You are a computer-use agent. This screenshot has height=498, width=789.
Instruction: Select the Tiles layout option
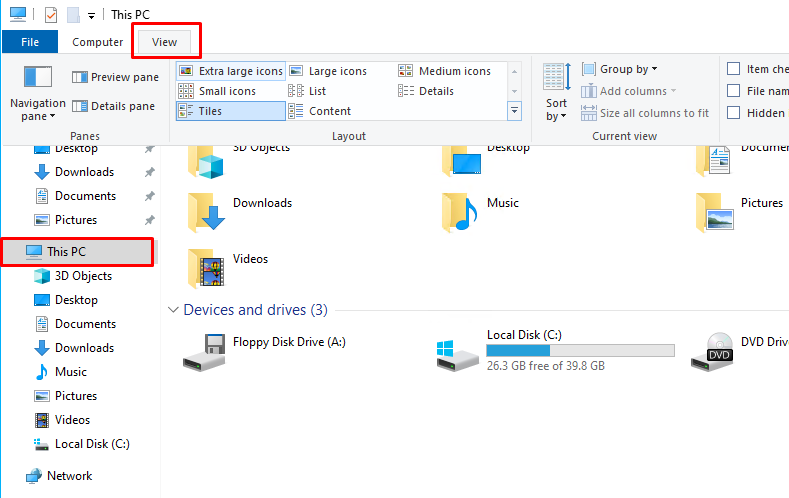231,111
